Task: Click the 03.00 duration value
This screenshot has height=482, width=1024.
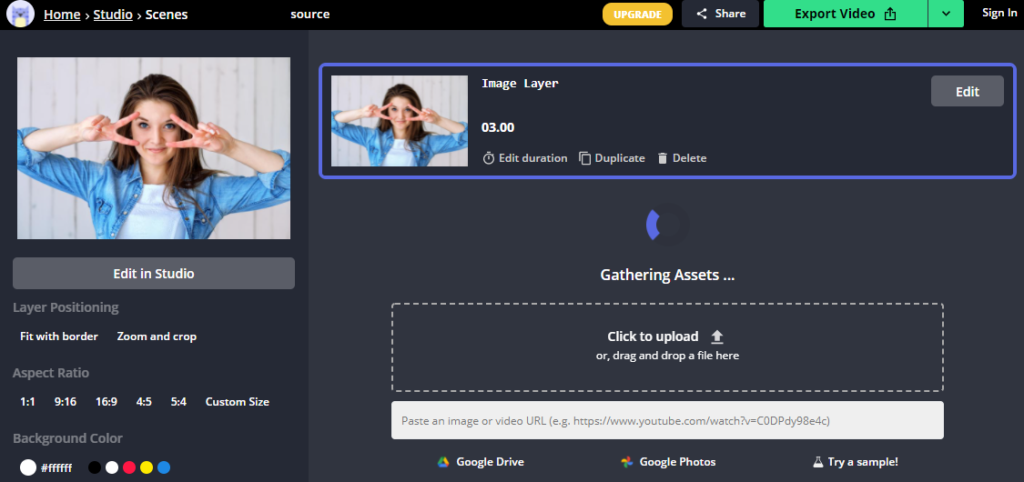Action: pyautogui.click(x=498, y=127)
